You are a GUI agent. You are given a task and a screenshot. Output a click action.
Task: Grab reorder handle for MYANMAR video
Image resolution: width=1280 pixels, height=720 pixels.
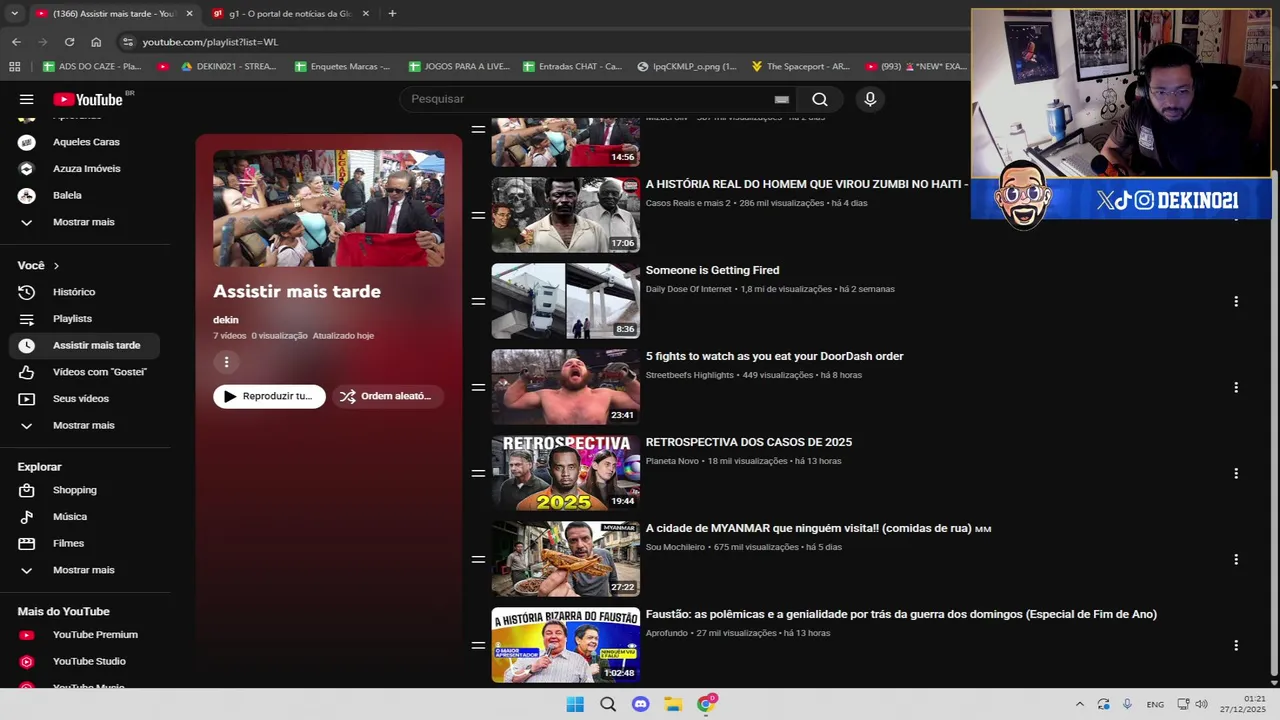pyautogui.click(x=478, y=559)
